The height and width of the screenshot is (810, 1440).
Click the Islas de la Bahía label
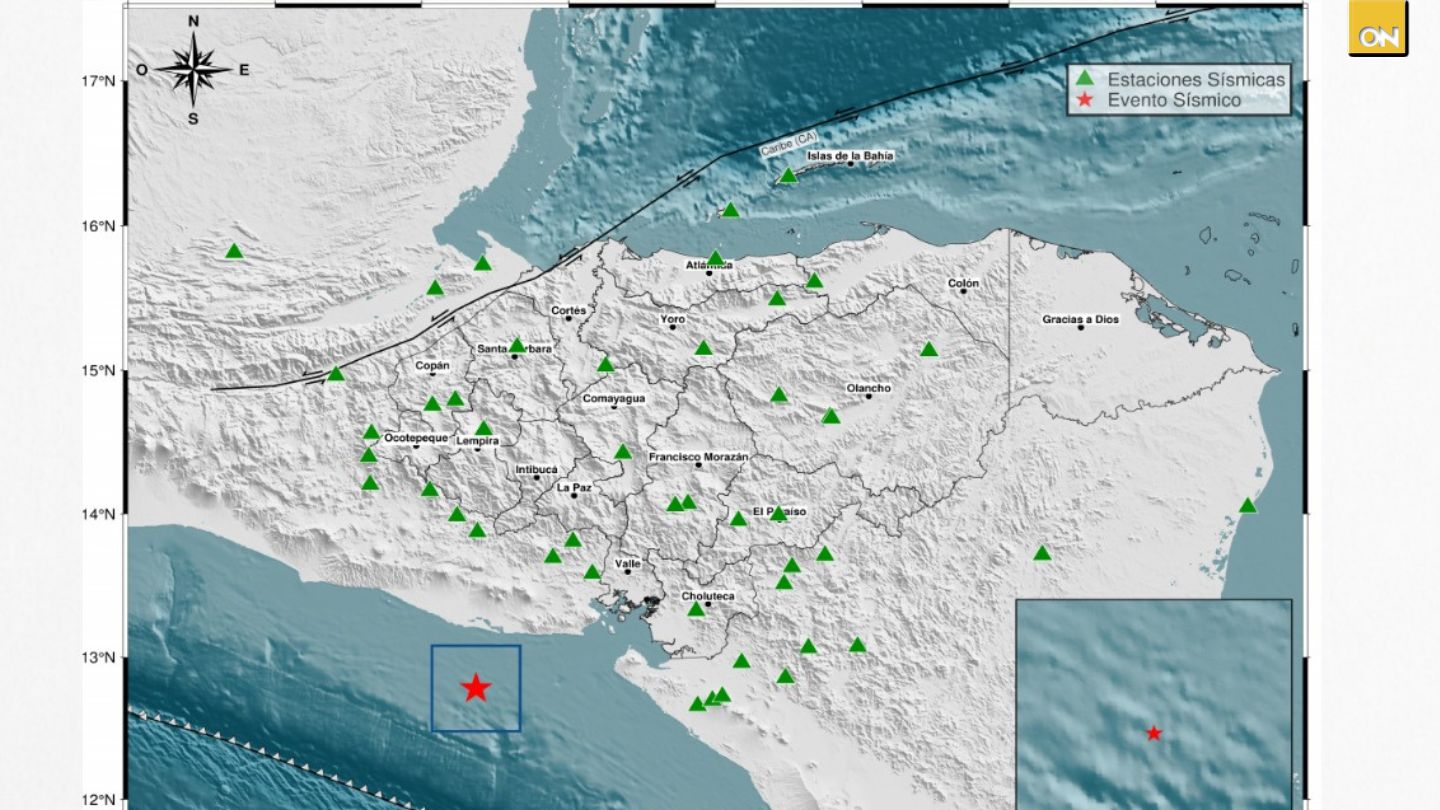coord(851,156)
